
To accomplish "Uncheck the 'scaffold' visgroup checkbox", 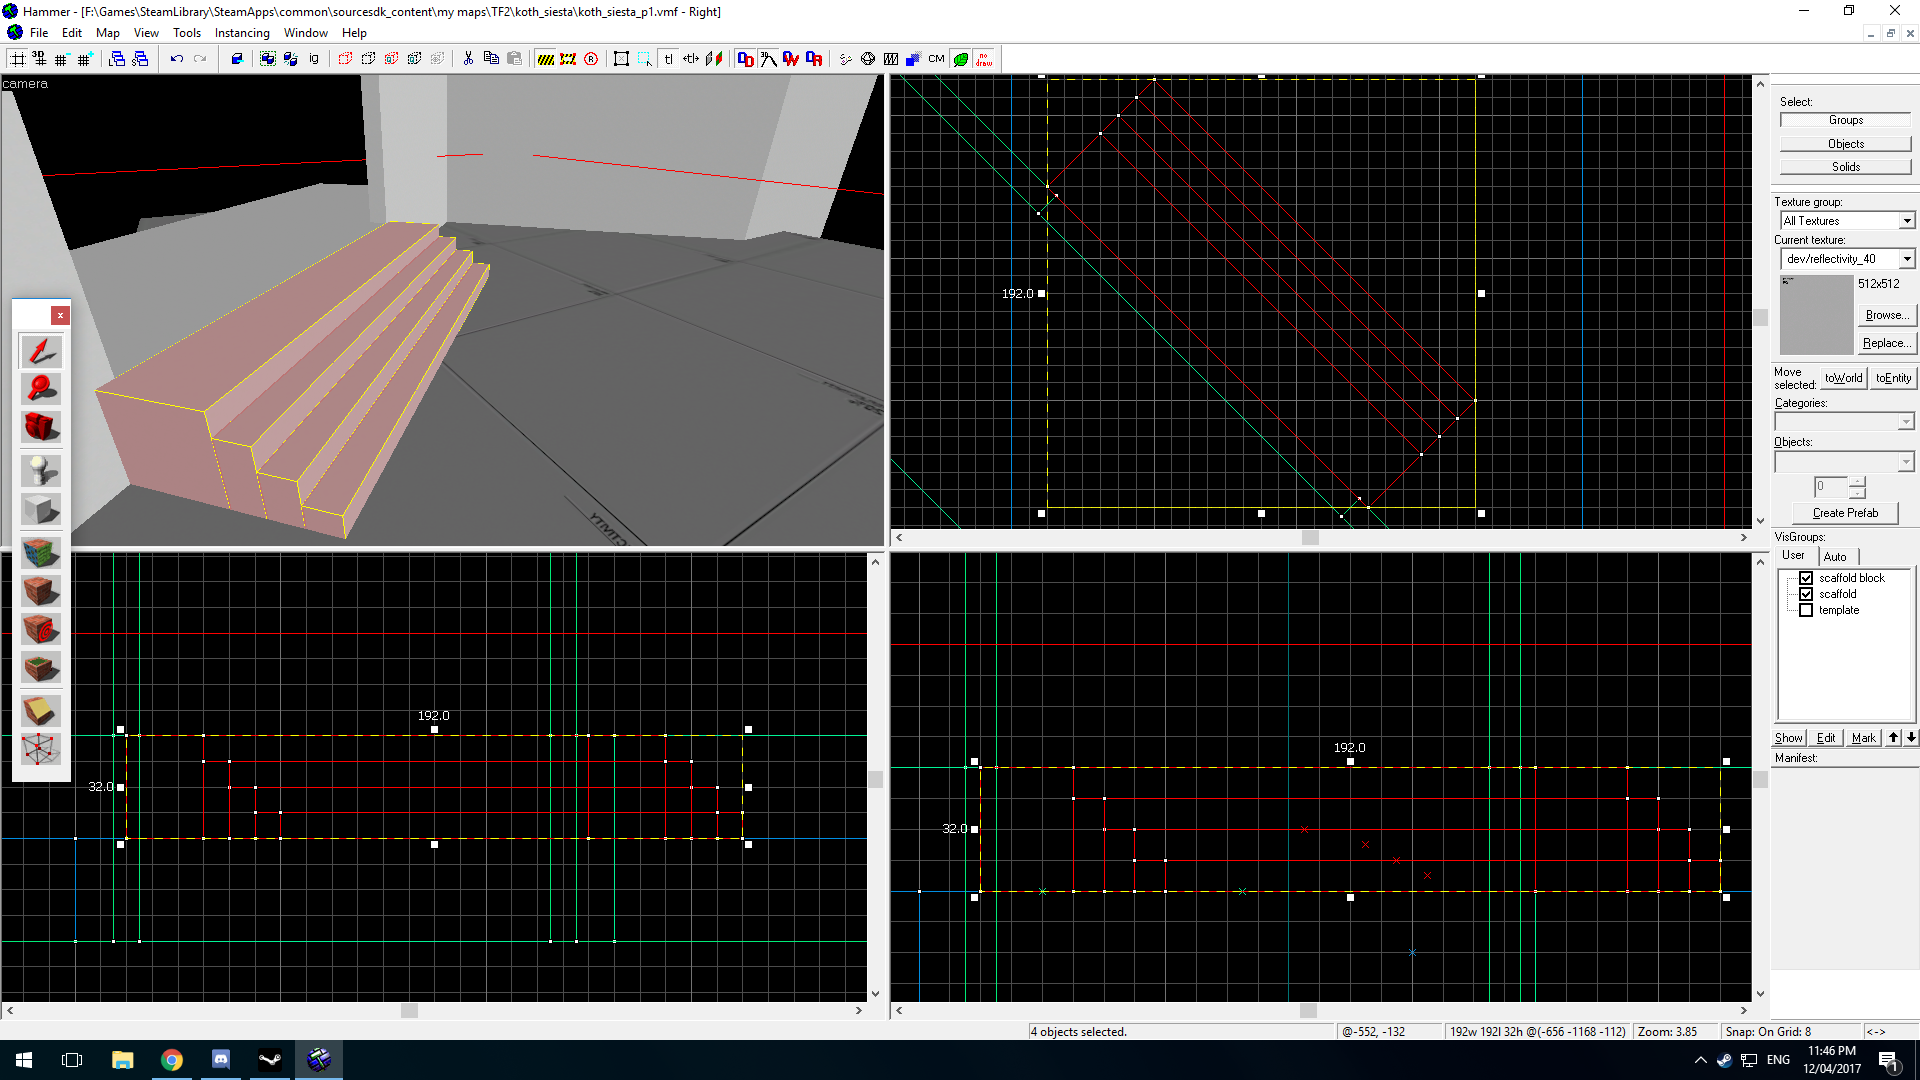I will 1806,594.
